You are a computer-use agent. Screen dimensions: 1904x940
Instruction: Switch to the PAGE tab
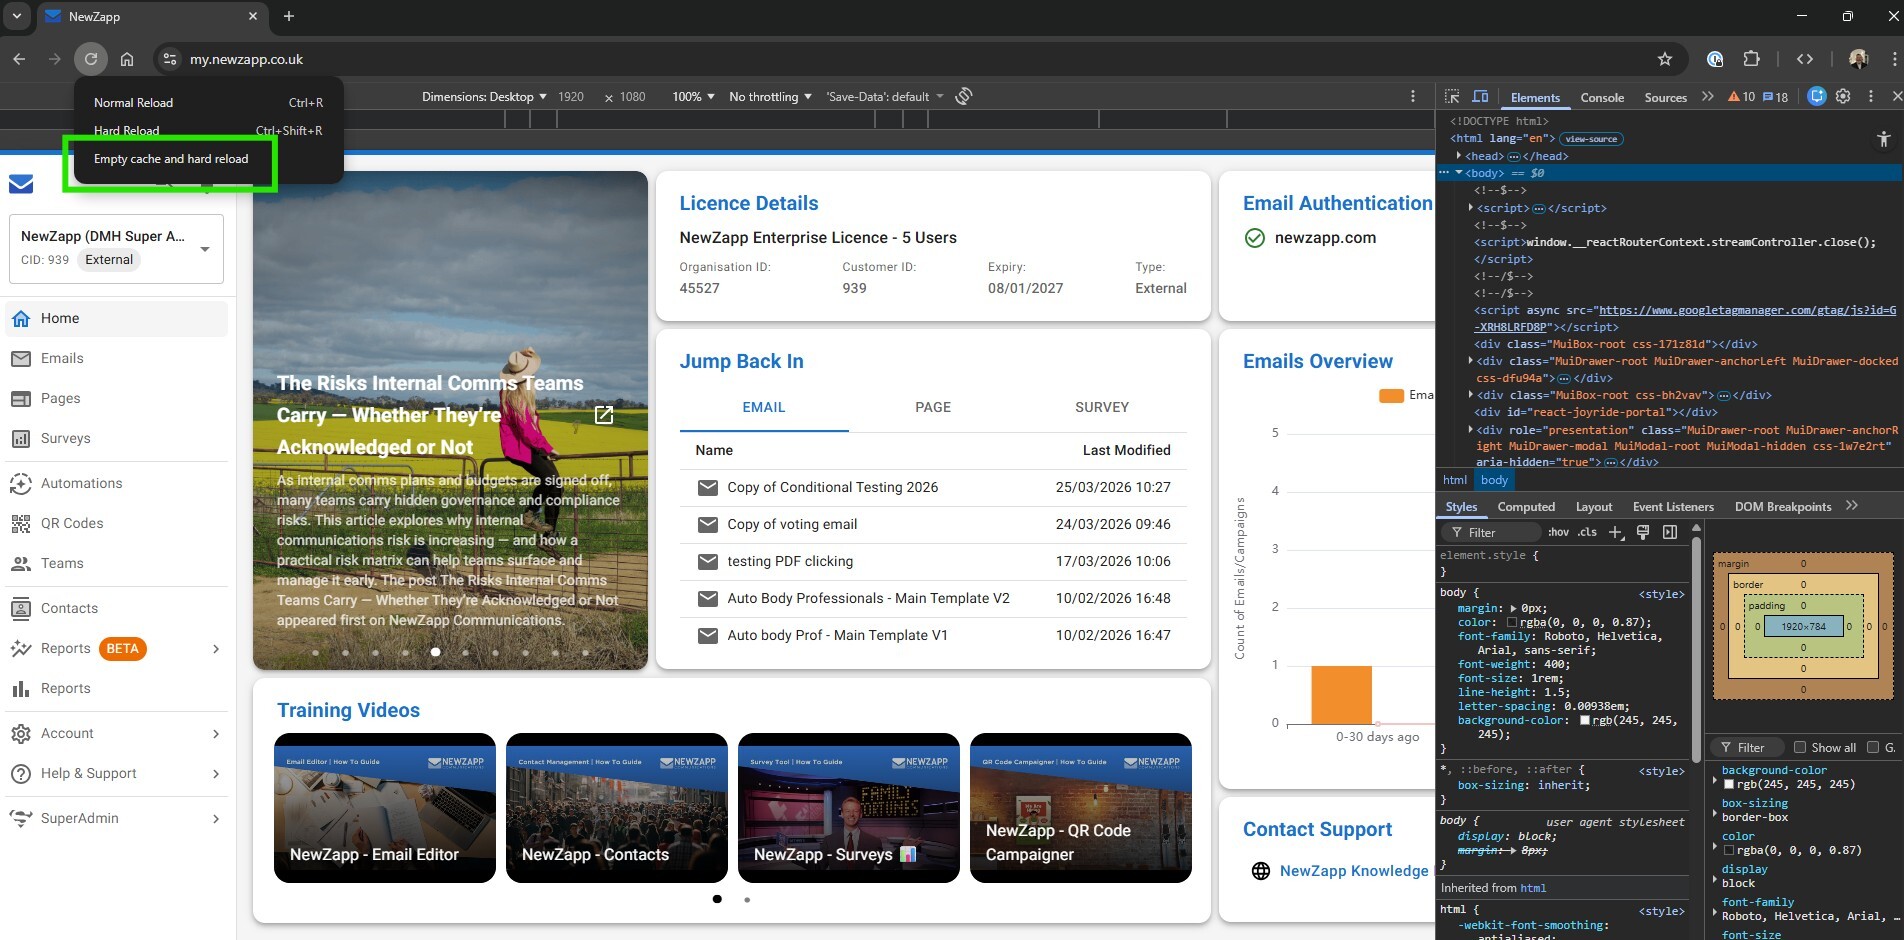coord(933,408)
